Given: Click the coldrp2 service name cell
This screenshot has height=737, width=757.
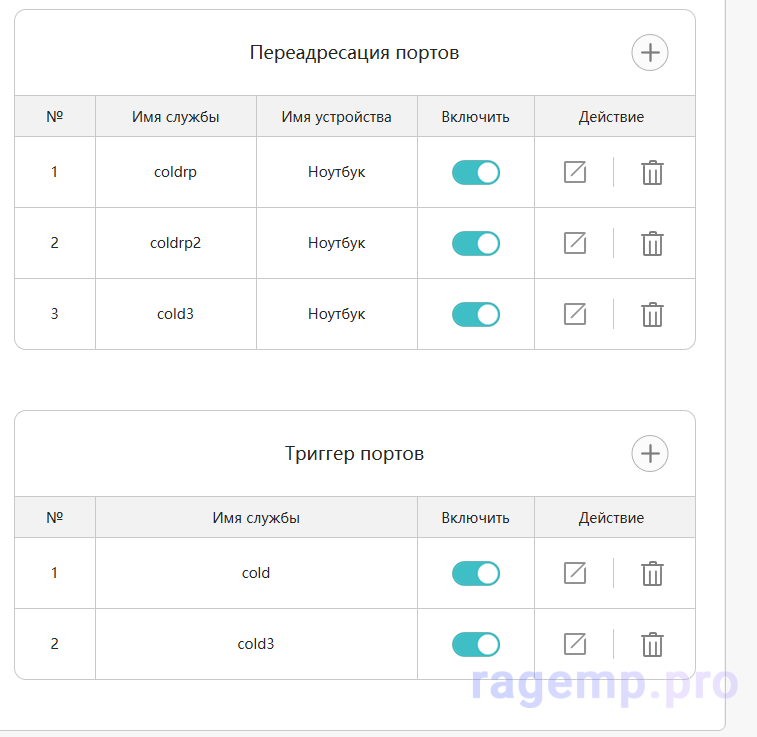Looking at the screenshot, I should (176, 243).
